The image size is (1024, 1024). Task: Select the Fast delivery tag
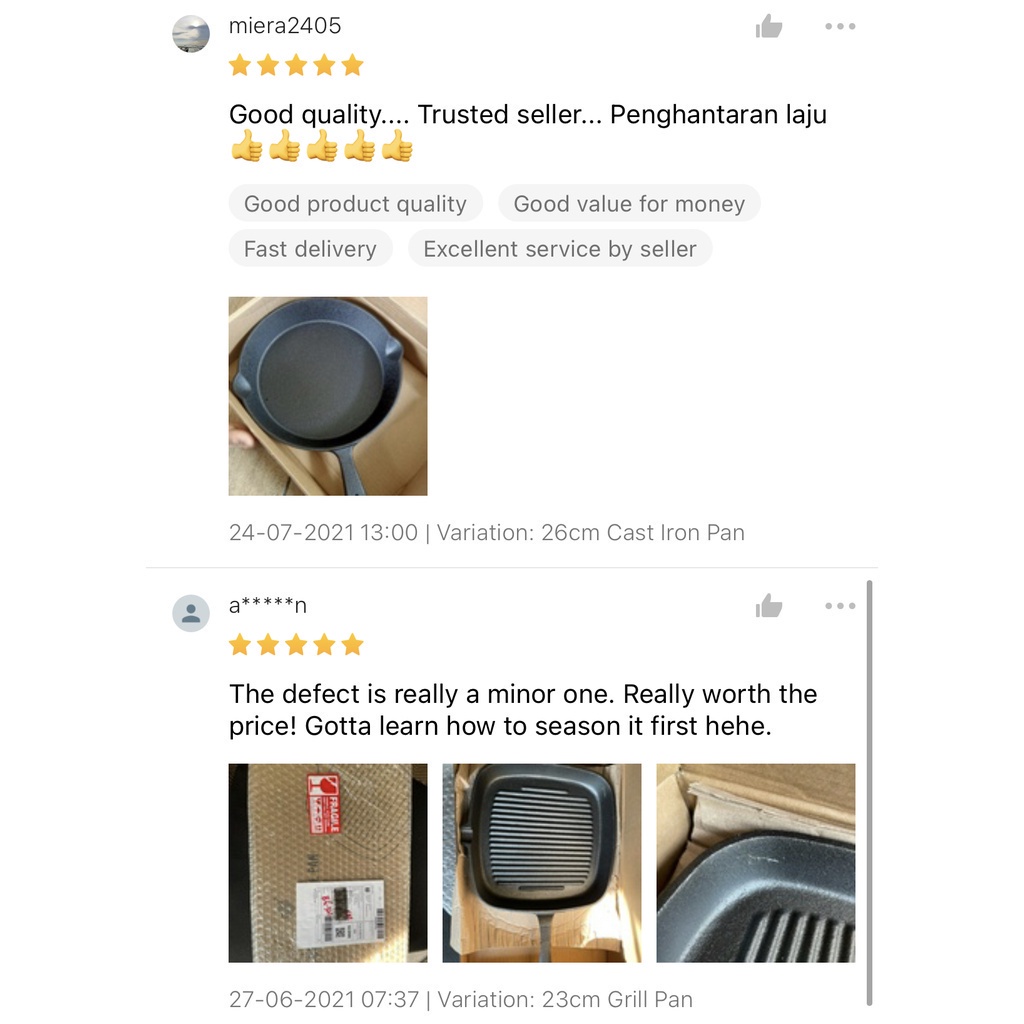(310, 249)
